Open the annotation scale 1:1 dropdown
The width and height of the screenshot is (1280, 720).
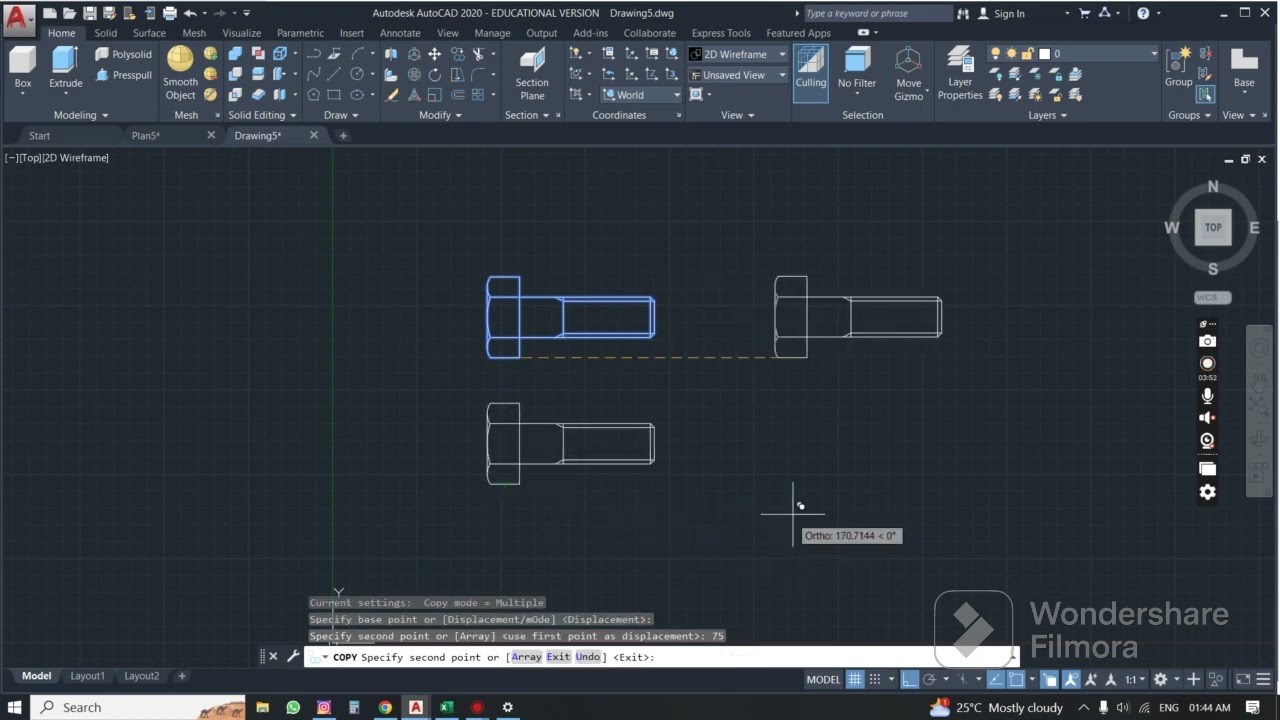click(1136, 679)
